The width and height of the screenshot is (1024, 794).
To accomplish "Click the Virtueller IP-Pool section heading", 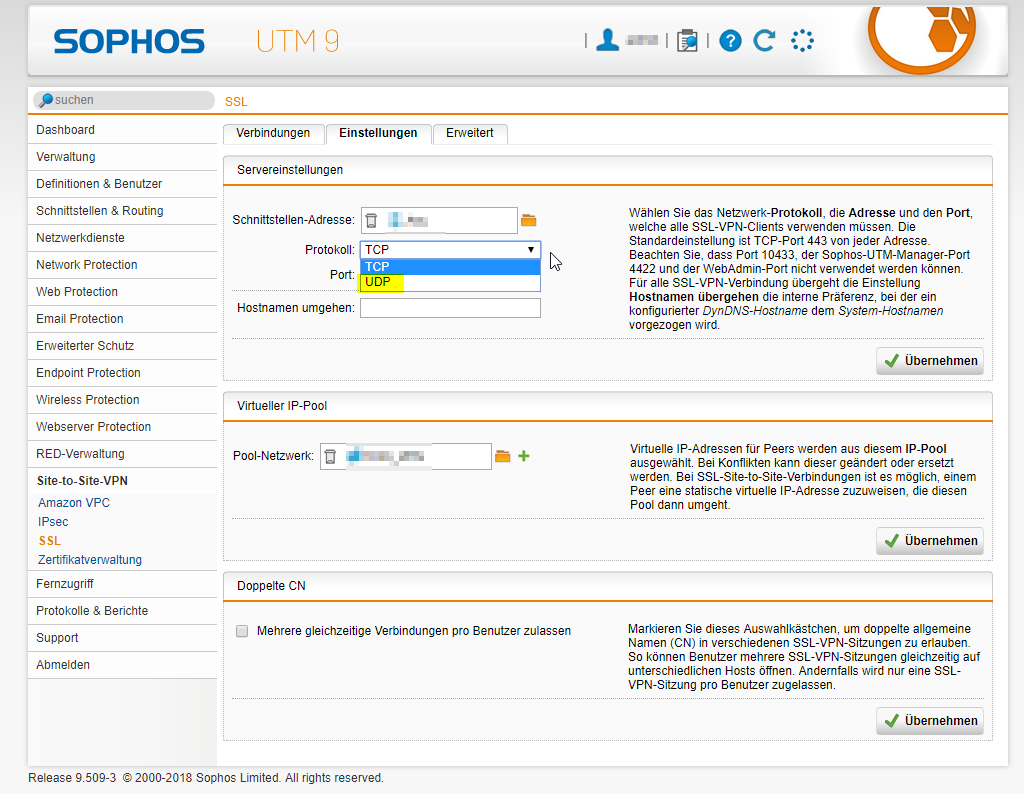I will 282,405.
